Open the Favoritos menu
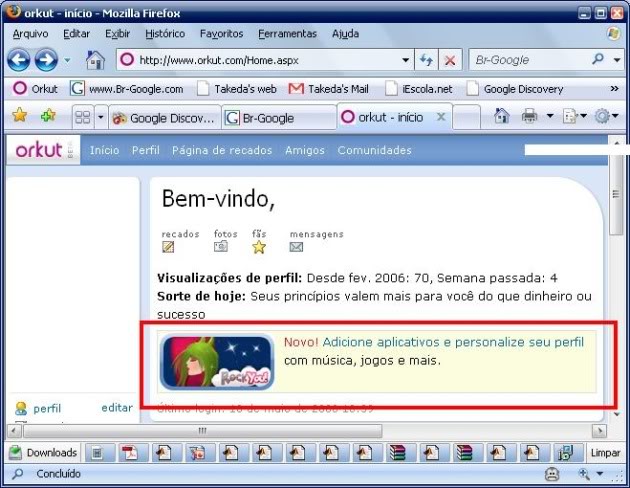The image size is (630, 488). tap(221, 34)
